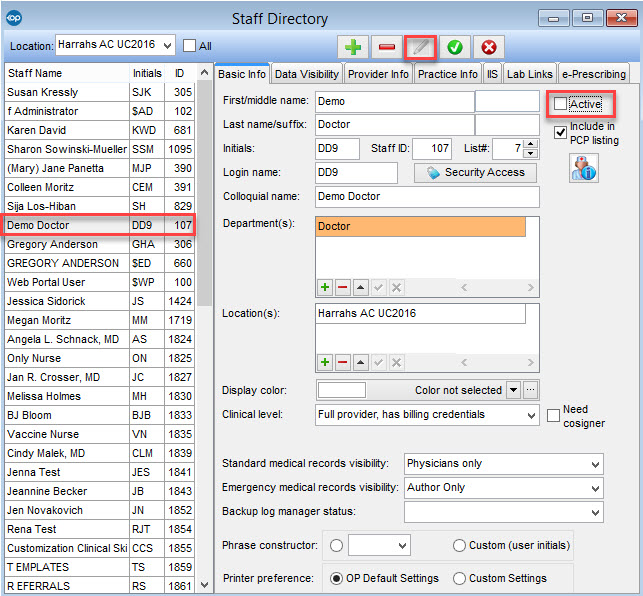Select Doctor entry in Department list
Viewport: 643px width, 596px height.
[x=420, y=226]
